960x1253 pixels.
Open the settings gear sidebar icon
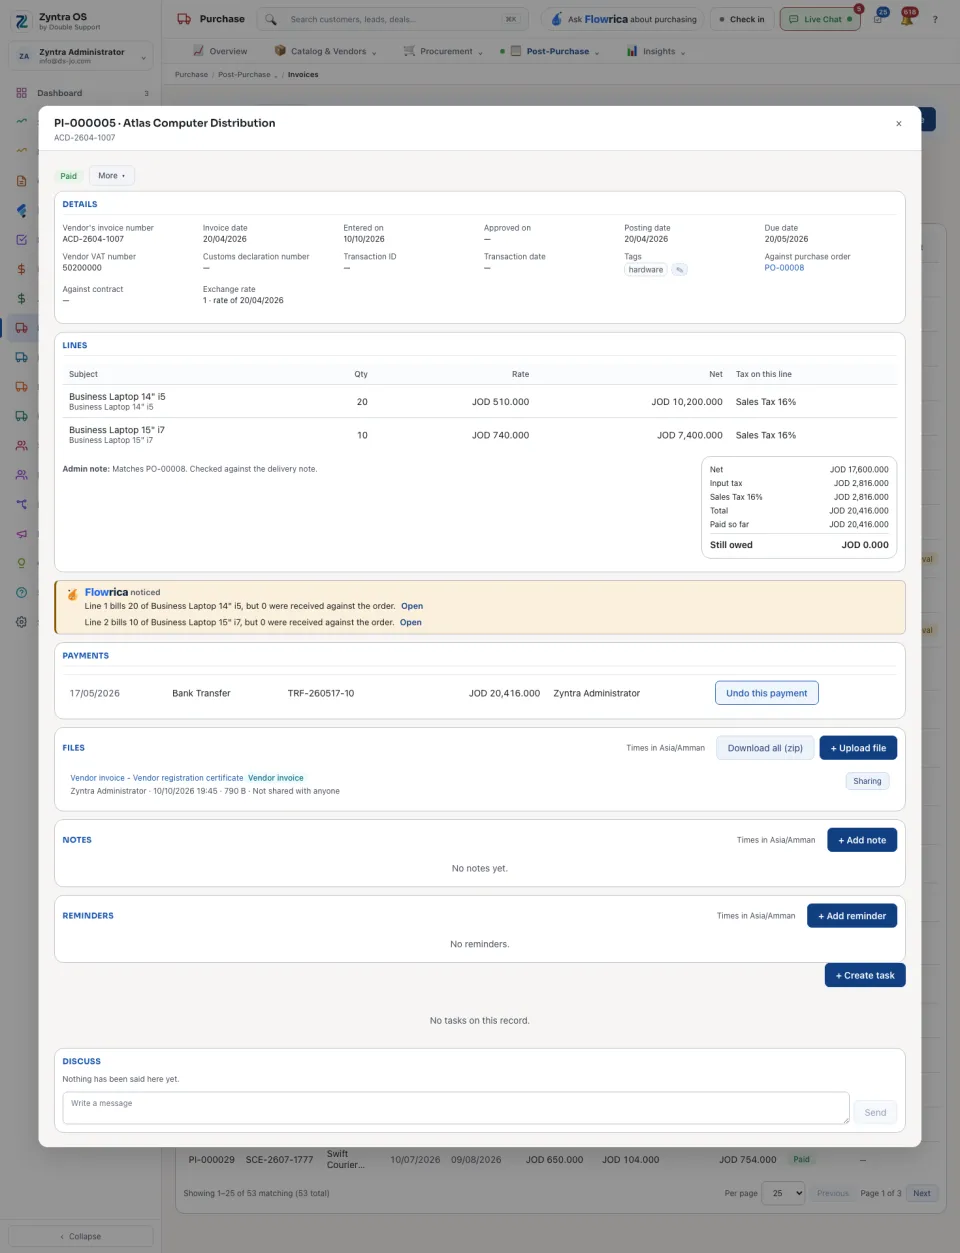click(21, 621)
